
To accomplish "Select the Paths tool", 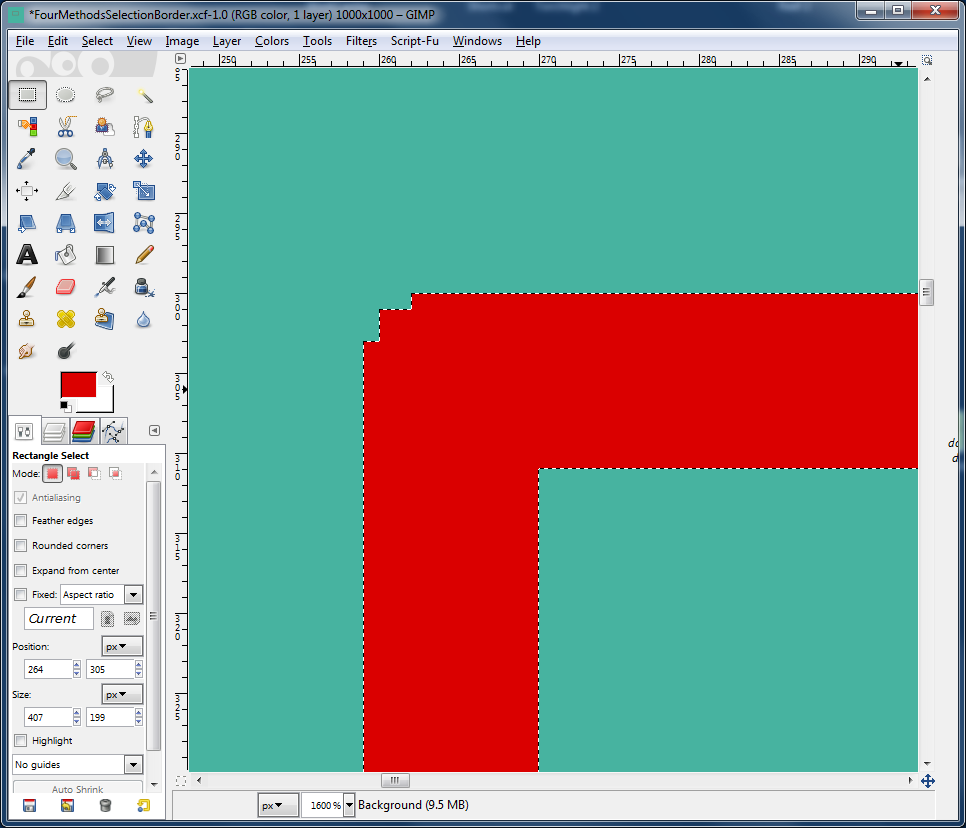I will [144, 127].
